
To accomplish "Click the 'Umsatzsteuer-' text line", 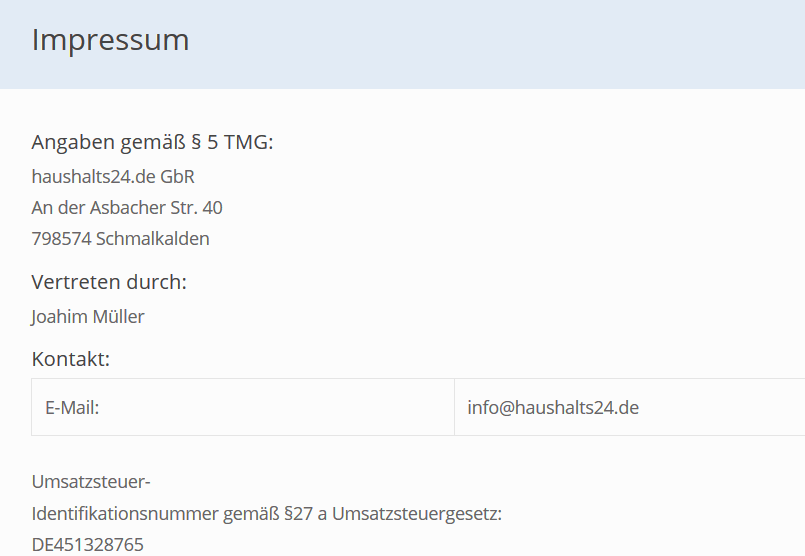I will 91,482.
